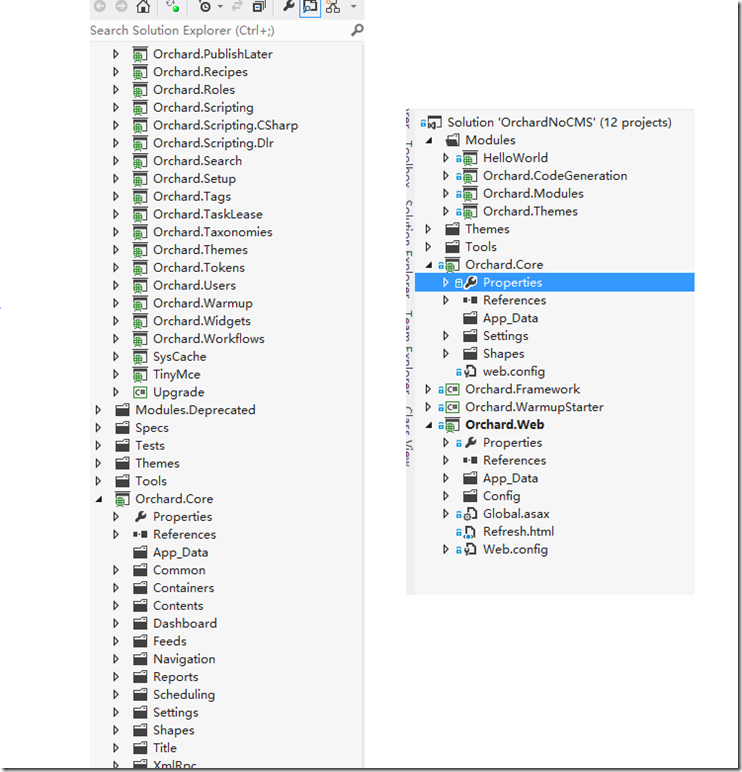The height and width of the screenshot is (772, 742).
Task: Click the green-dot sync toolbar icon
Action: [x=173, y=6]
